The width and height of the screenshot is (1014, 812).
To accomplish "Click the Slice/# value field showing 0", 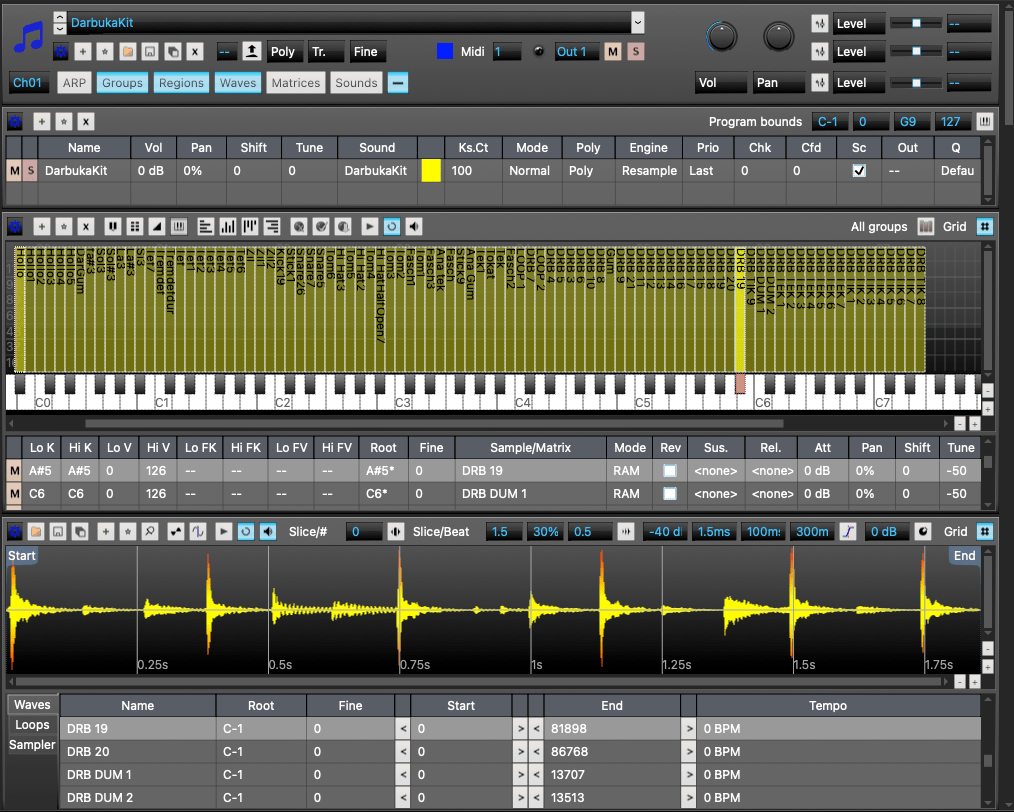I will (x=363, y=531).
